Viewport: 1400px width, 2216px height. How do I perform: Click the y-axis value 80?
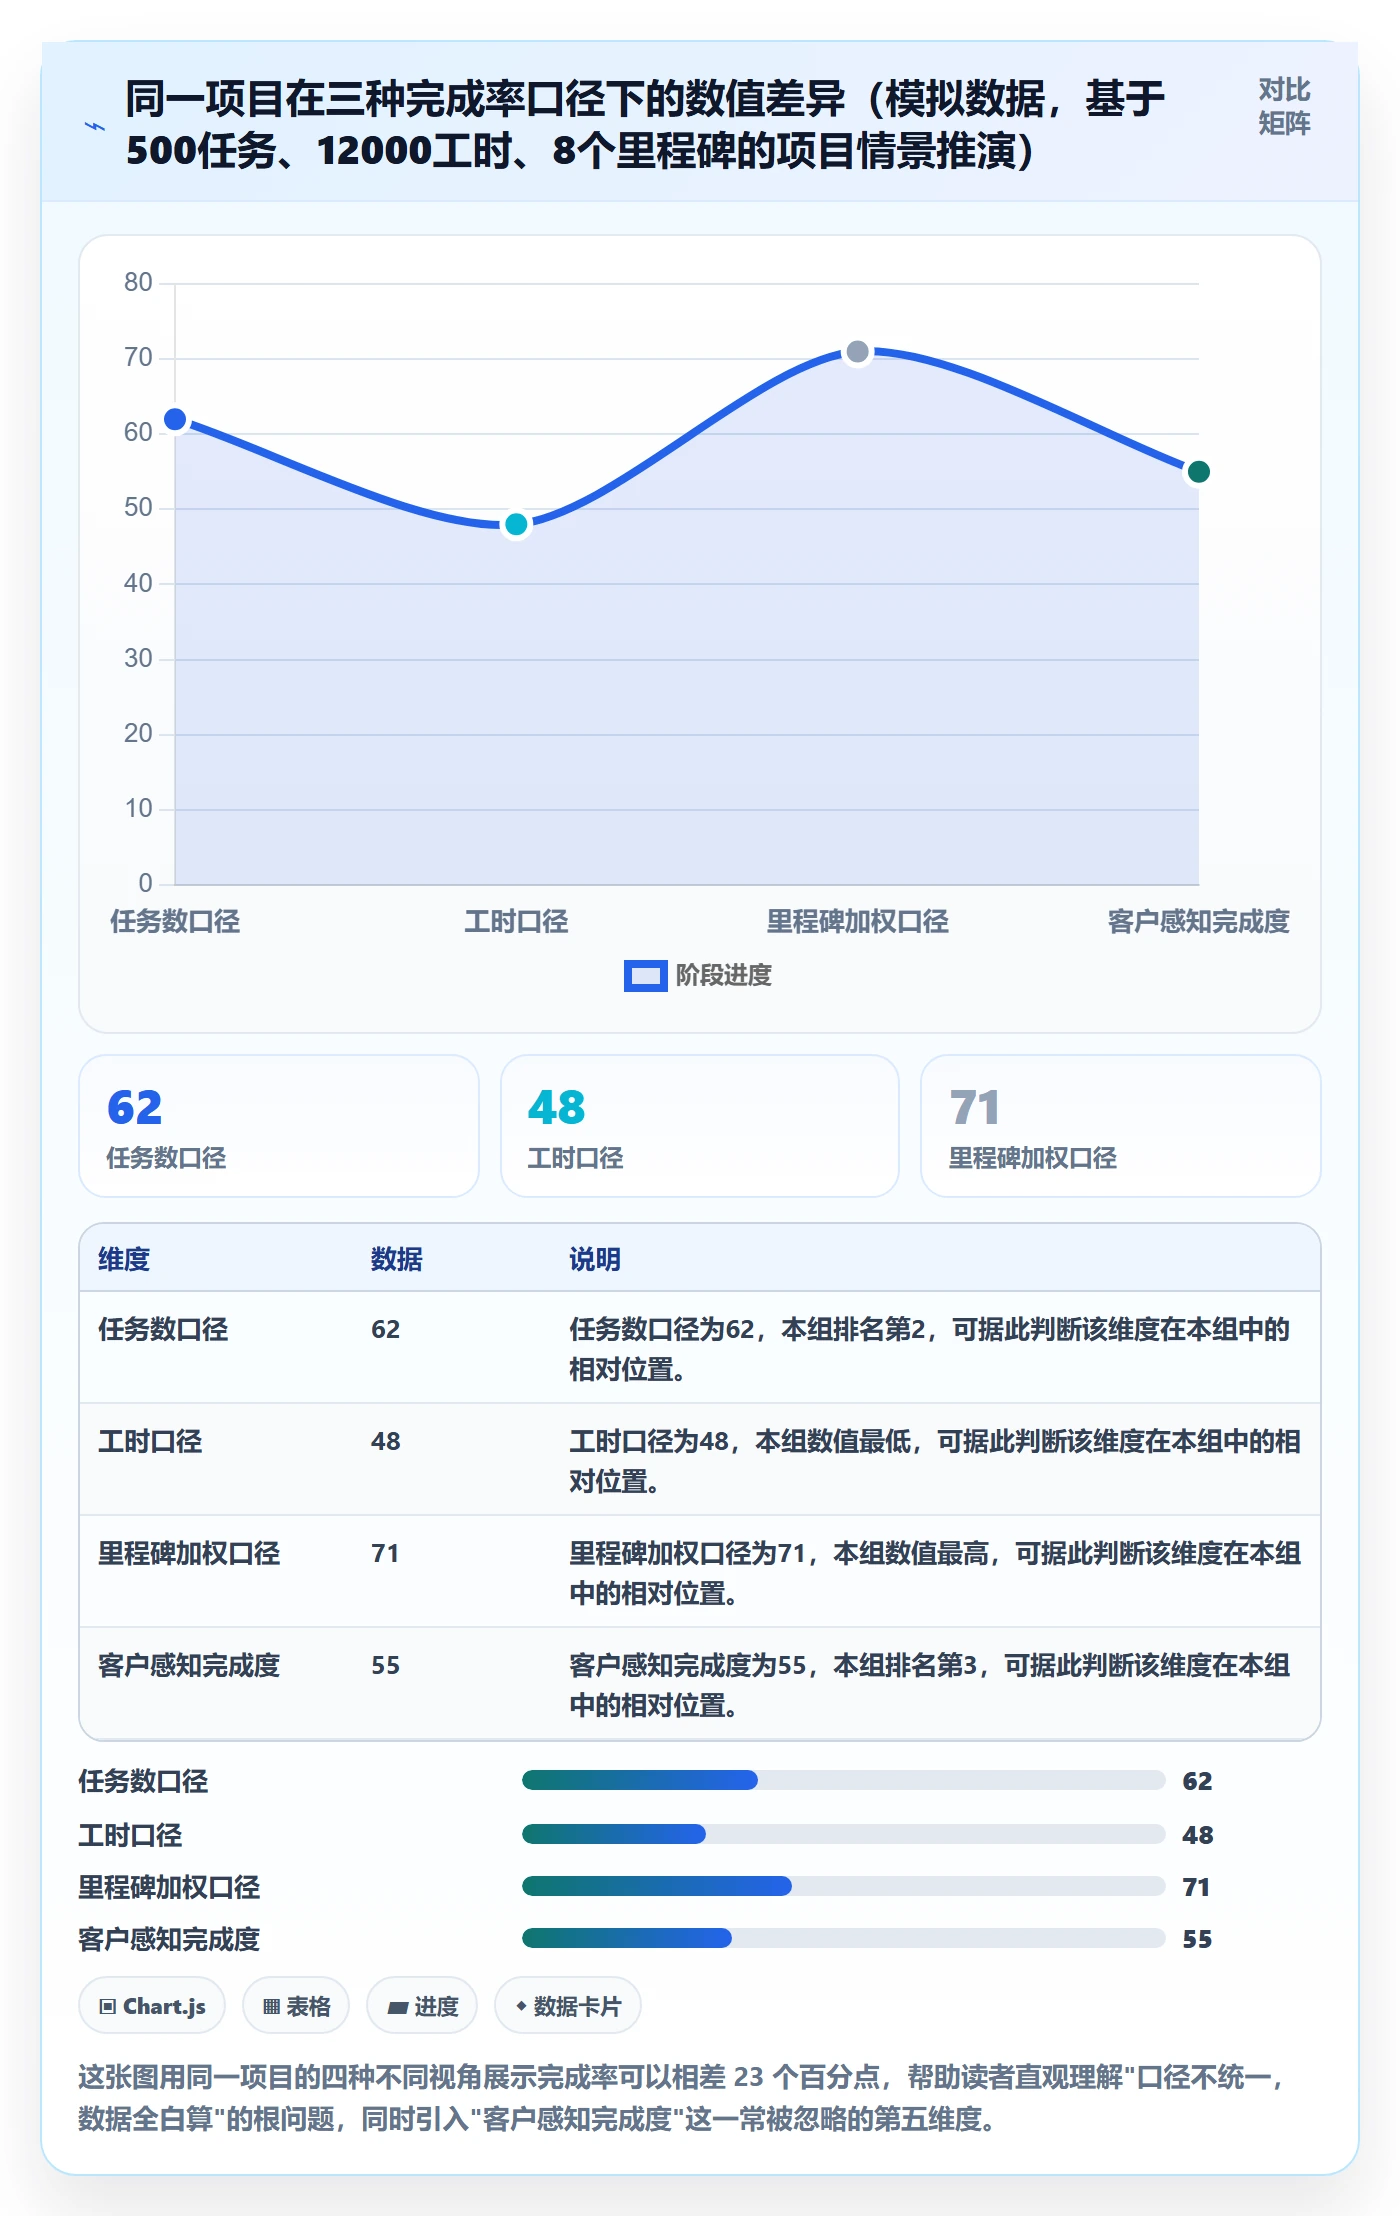point(138,282)
